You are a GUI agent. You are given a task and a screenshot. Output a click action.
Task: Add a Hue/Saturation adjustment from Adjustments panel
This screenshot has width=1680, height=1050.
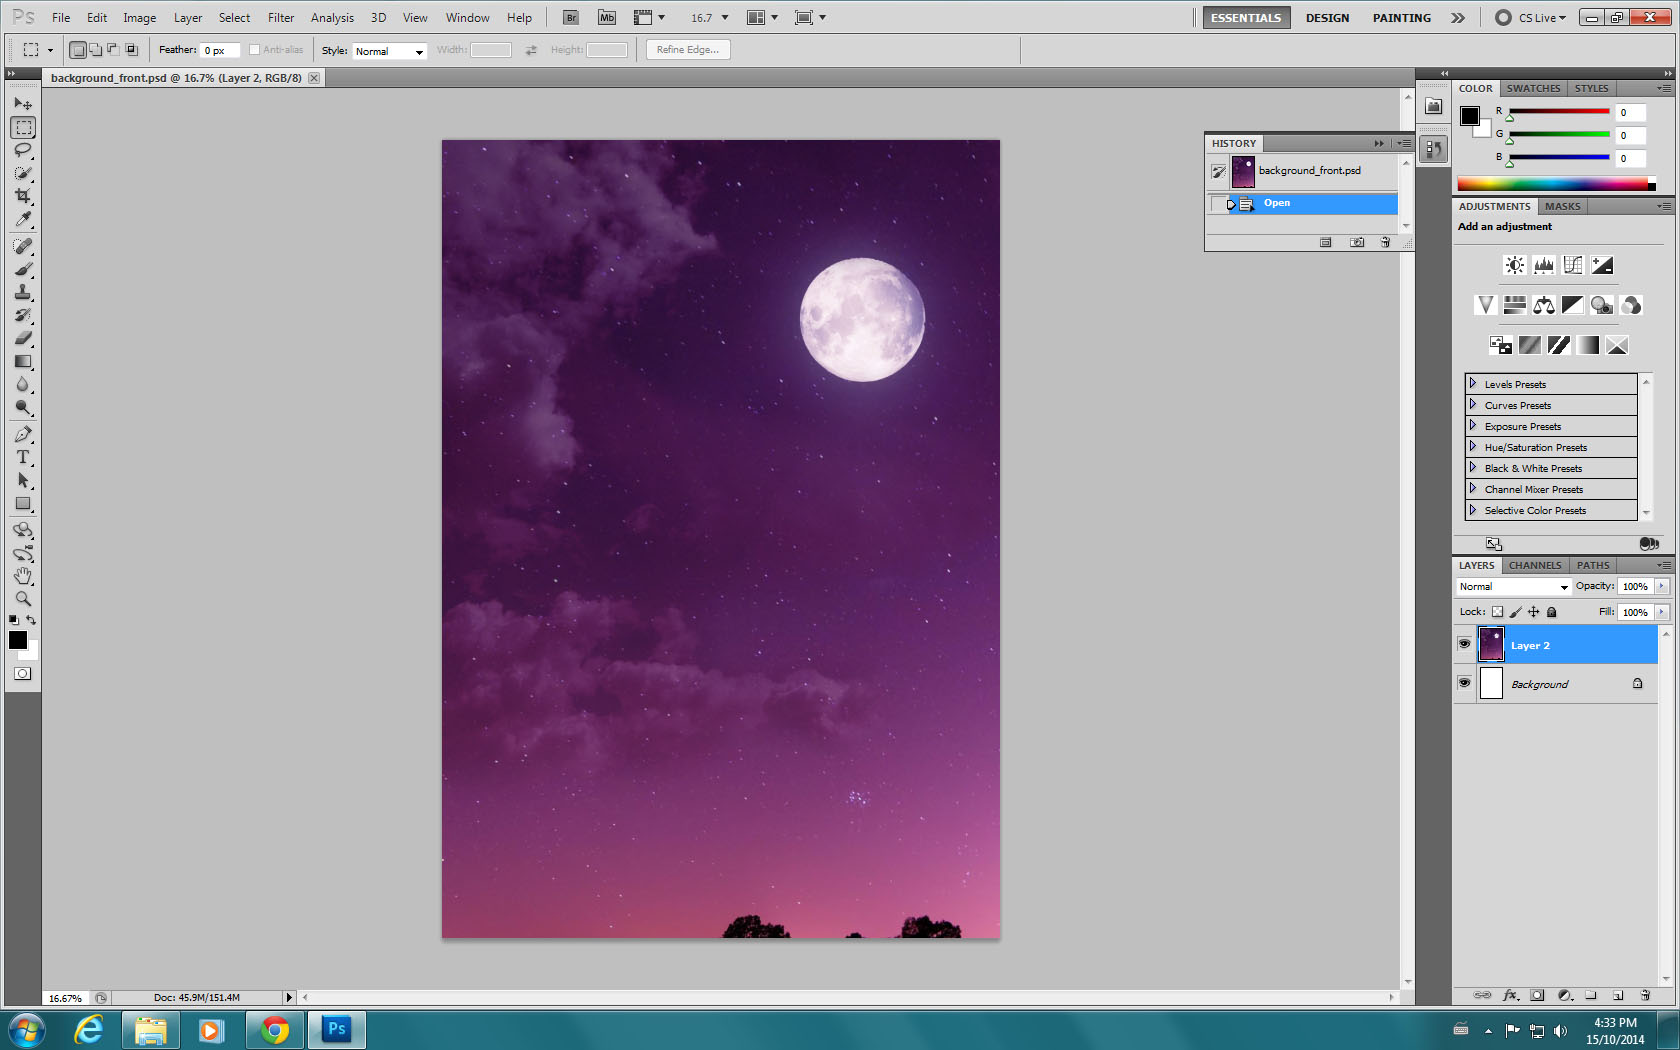(1514, 305)
